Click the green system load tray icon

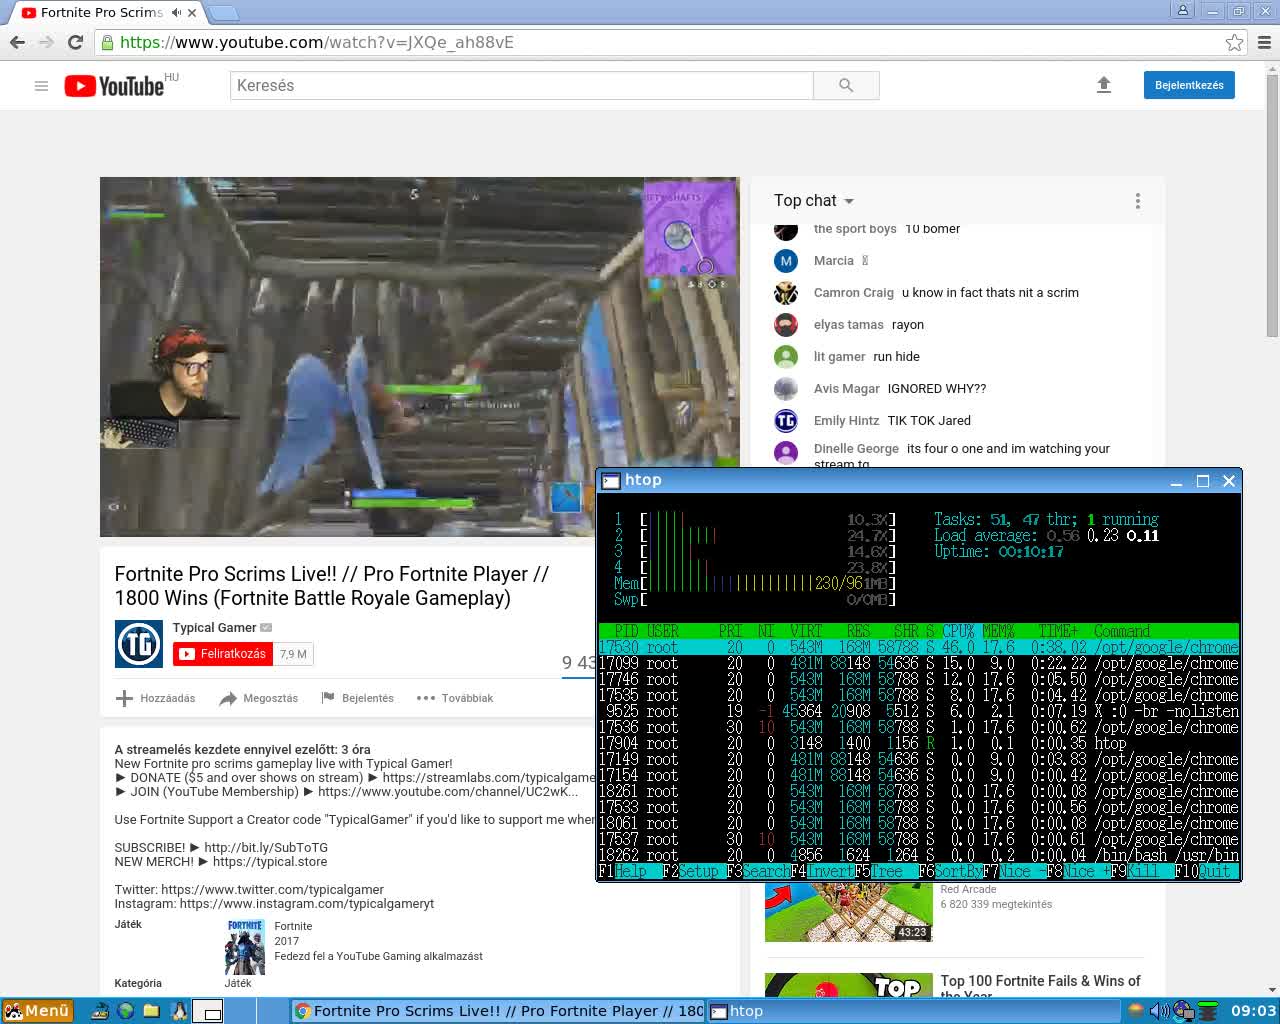tap(1209, 1011)
